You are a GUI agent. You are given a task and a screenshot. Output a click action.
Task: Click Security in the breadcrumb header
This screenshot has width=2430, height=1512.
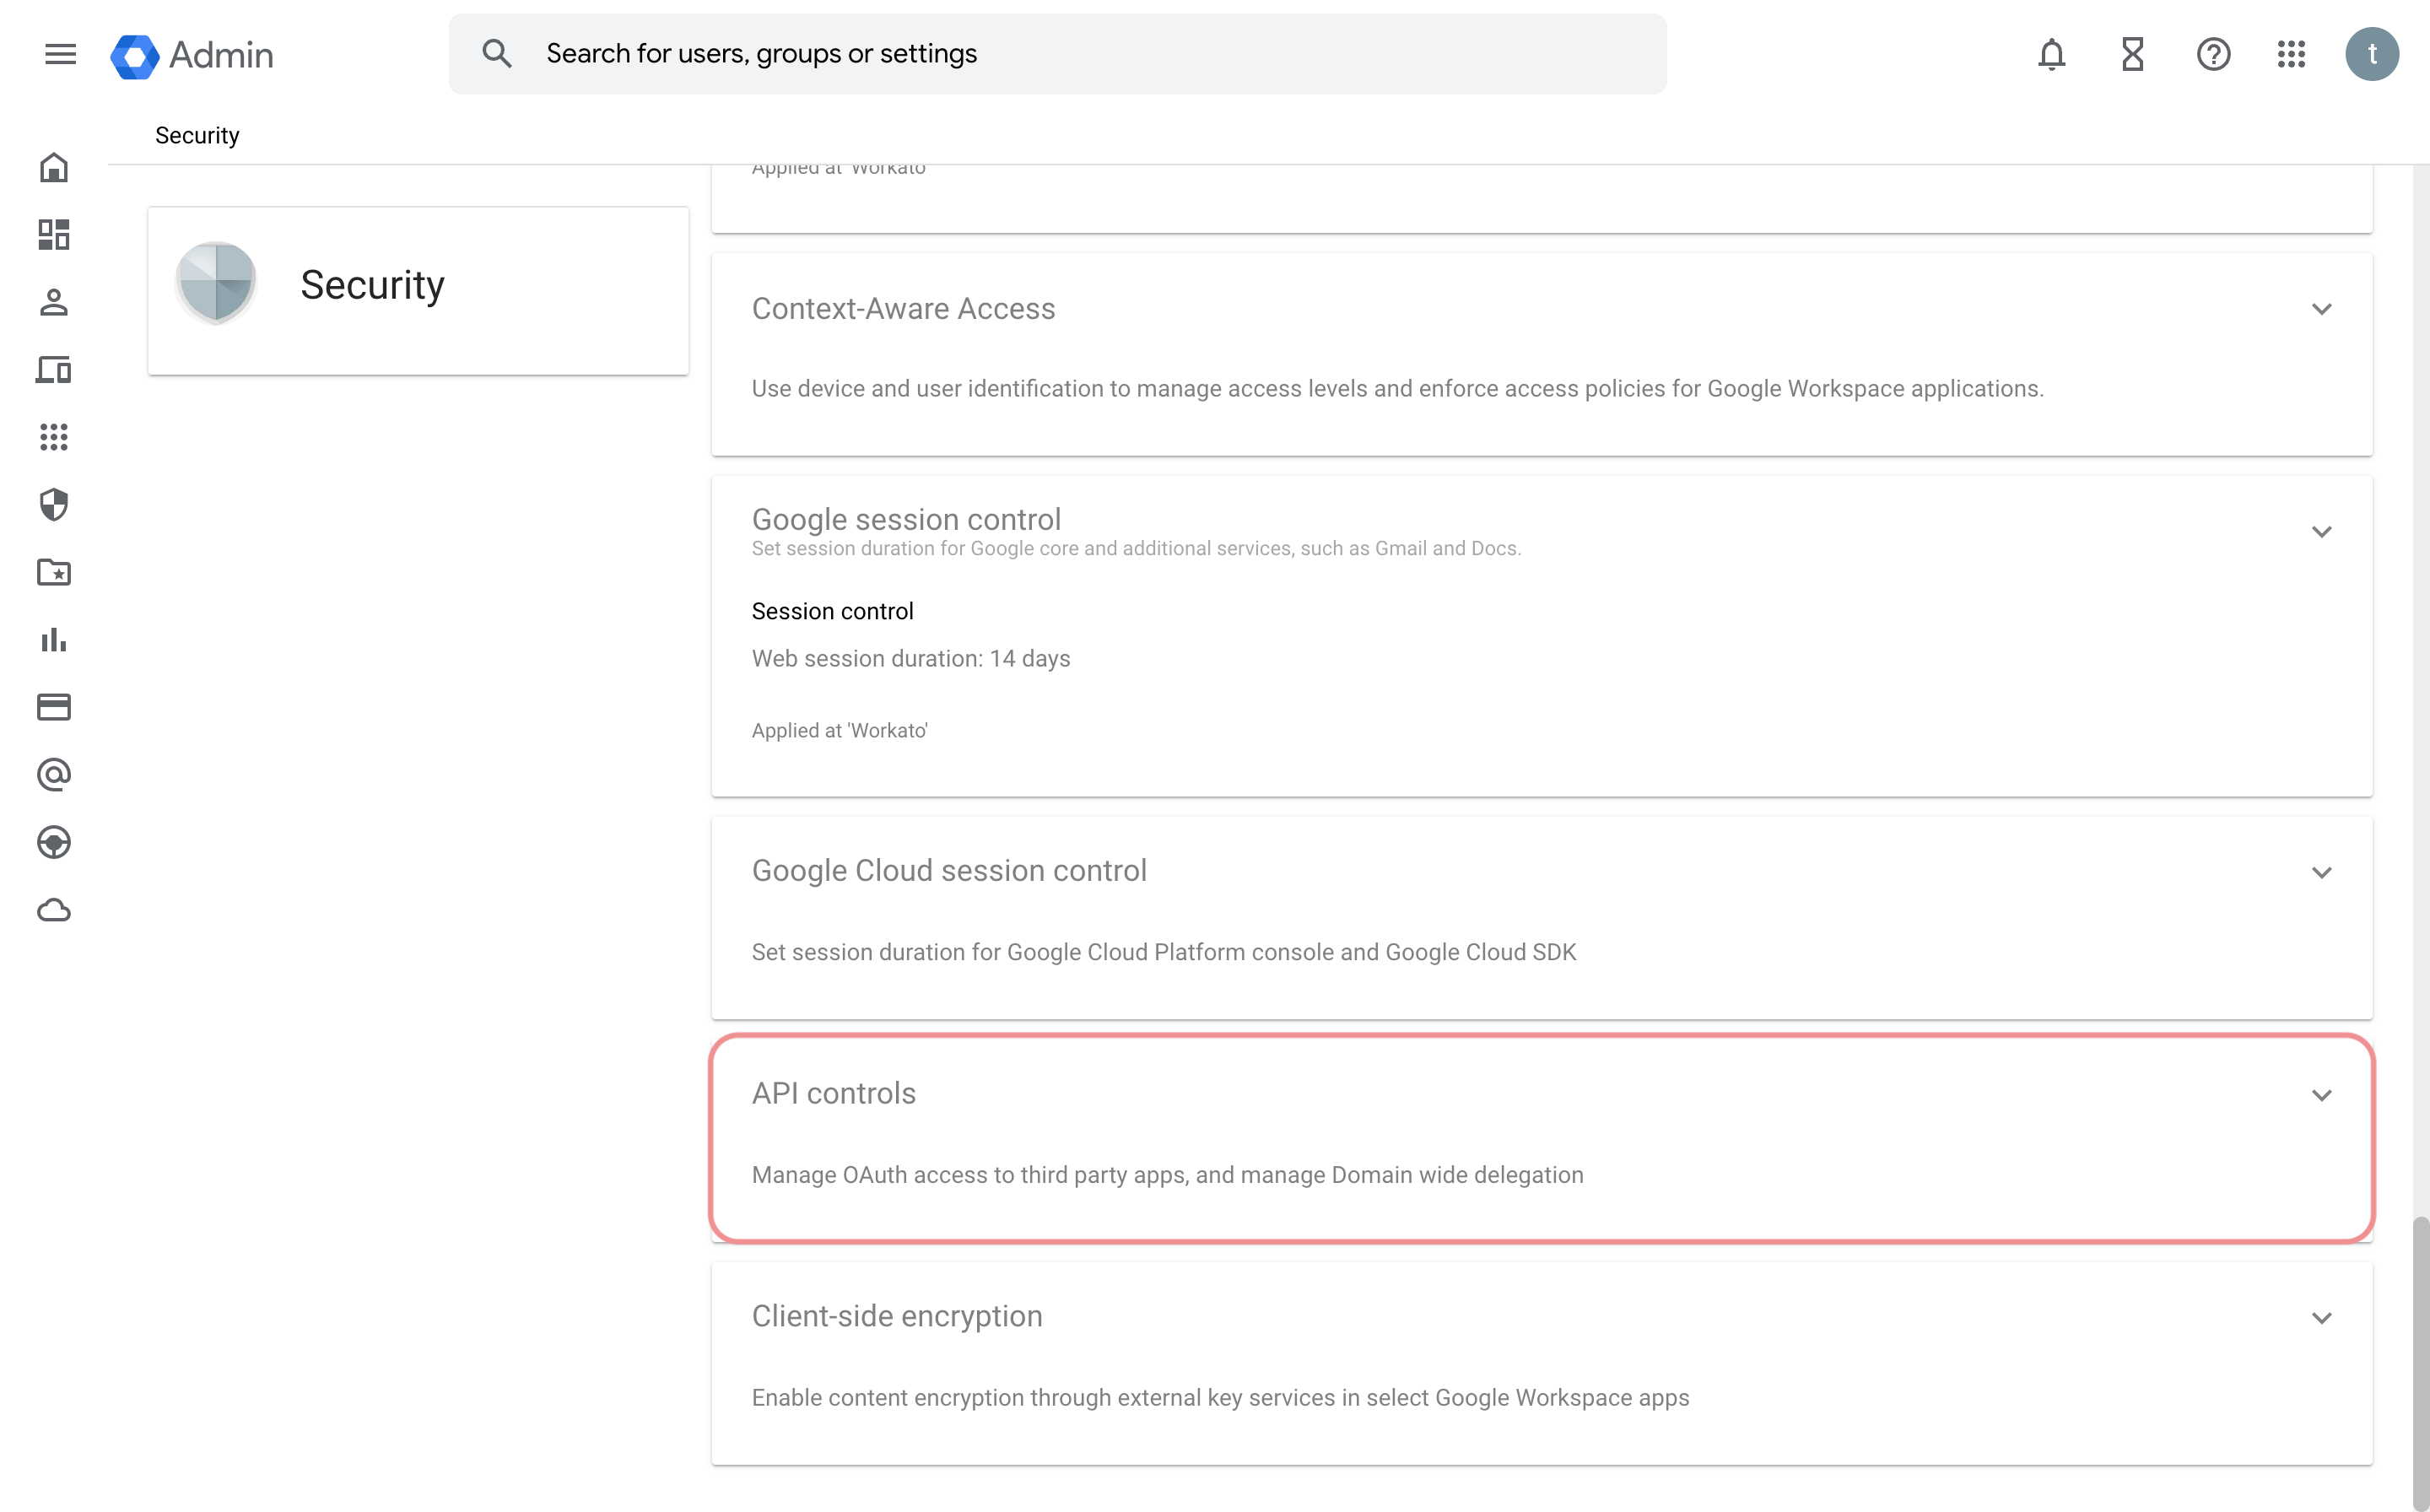coord(197,132)
